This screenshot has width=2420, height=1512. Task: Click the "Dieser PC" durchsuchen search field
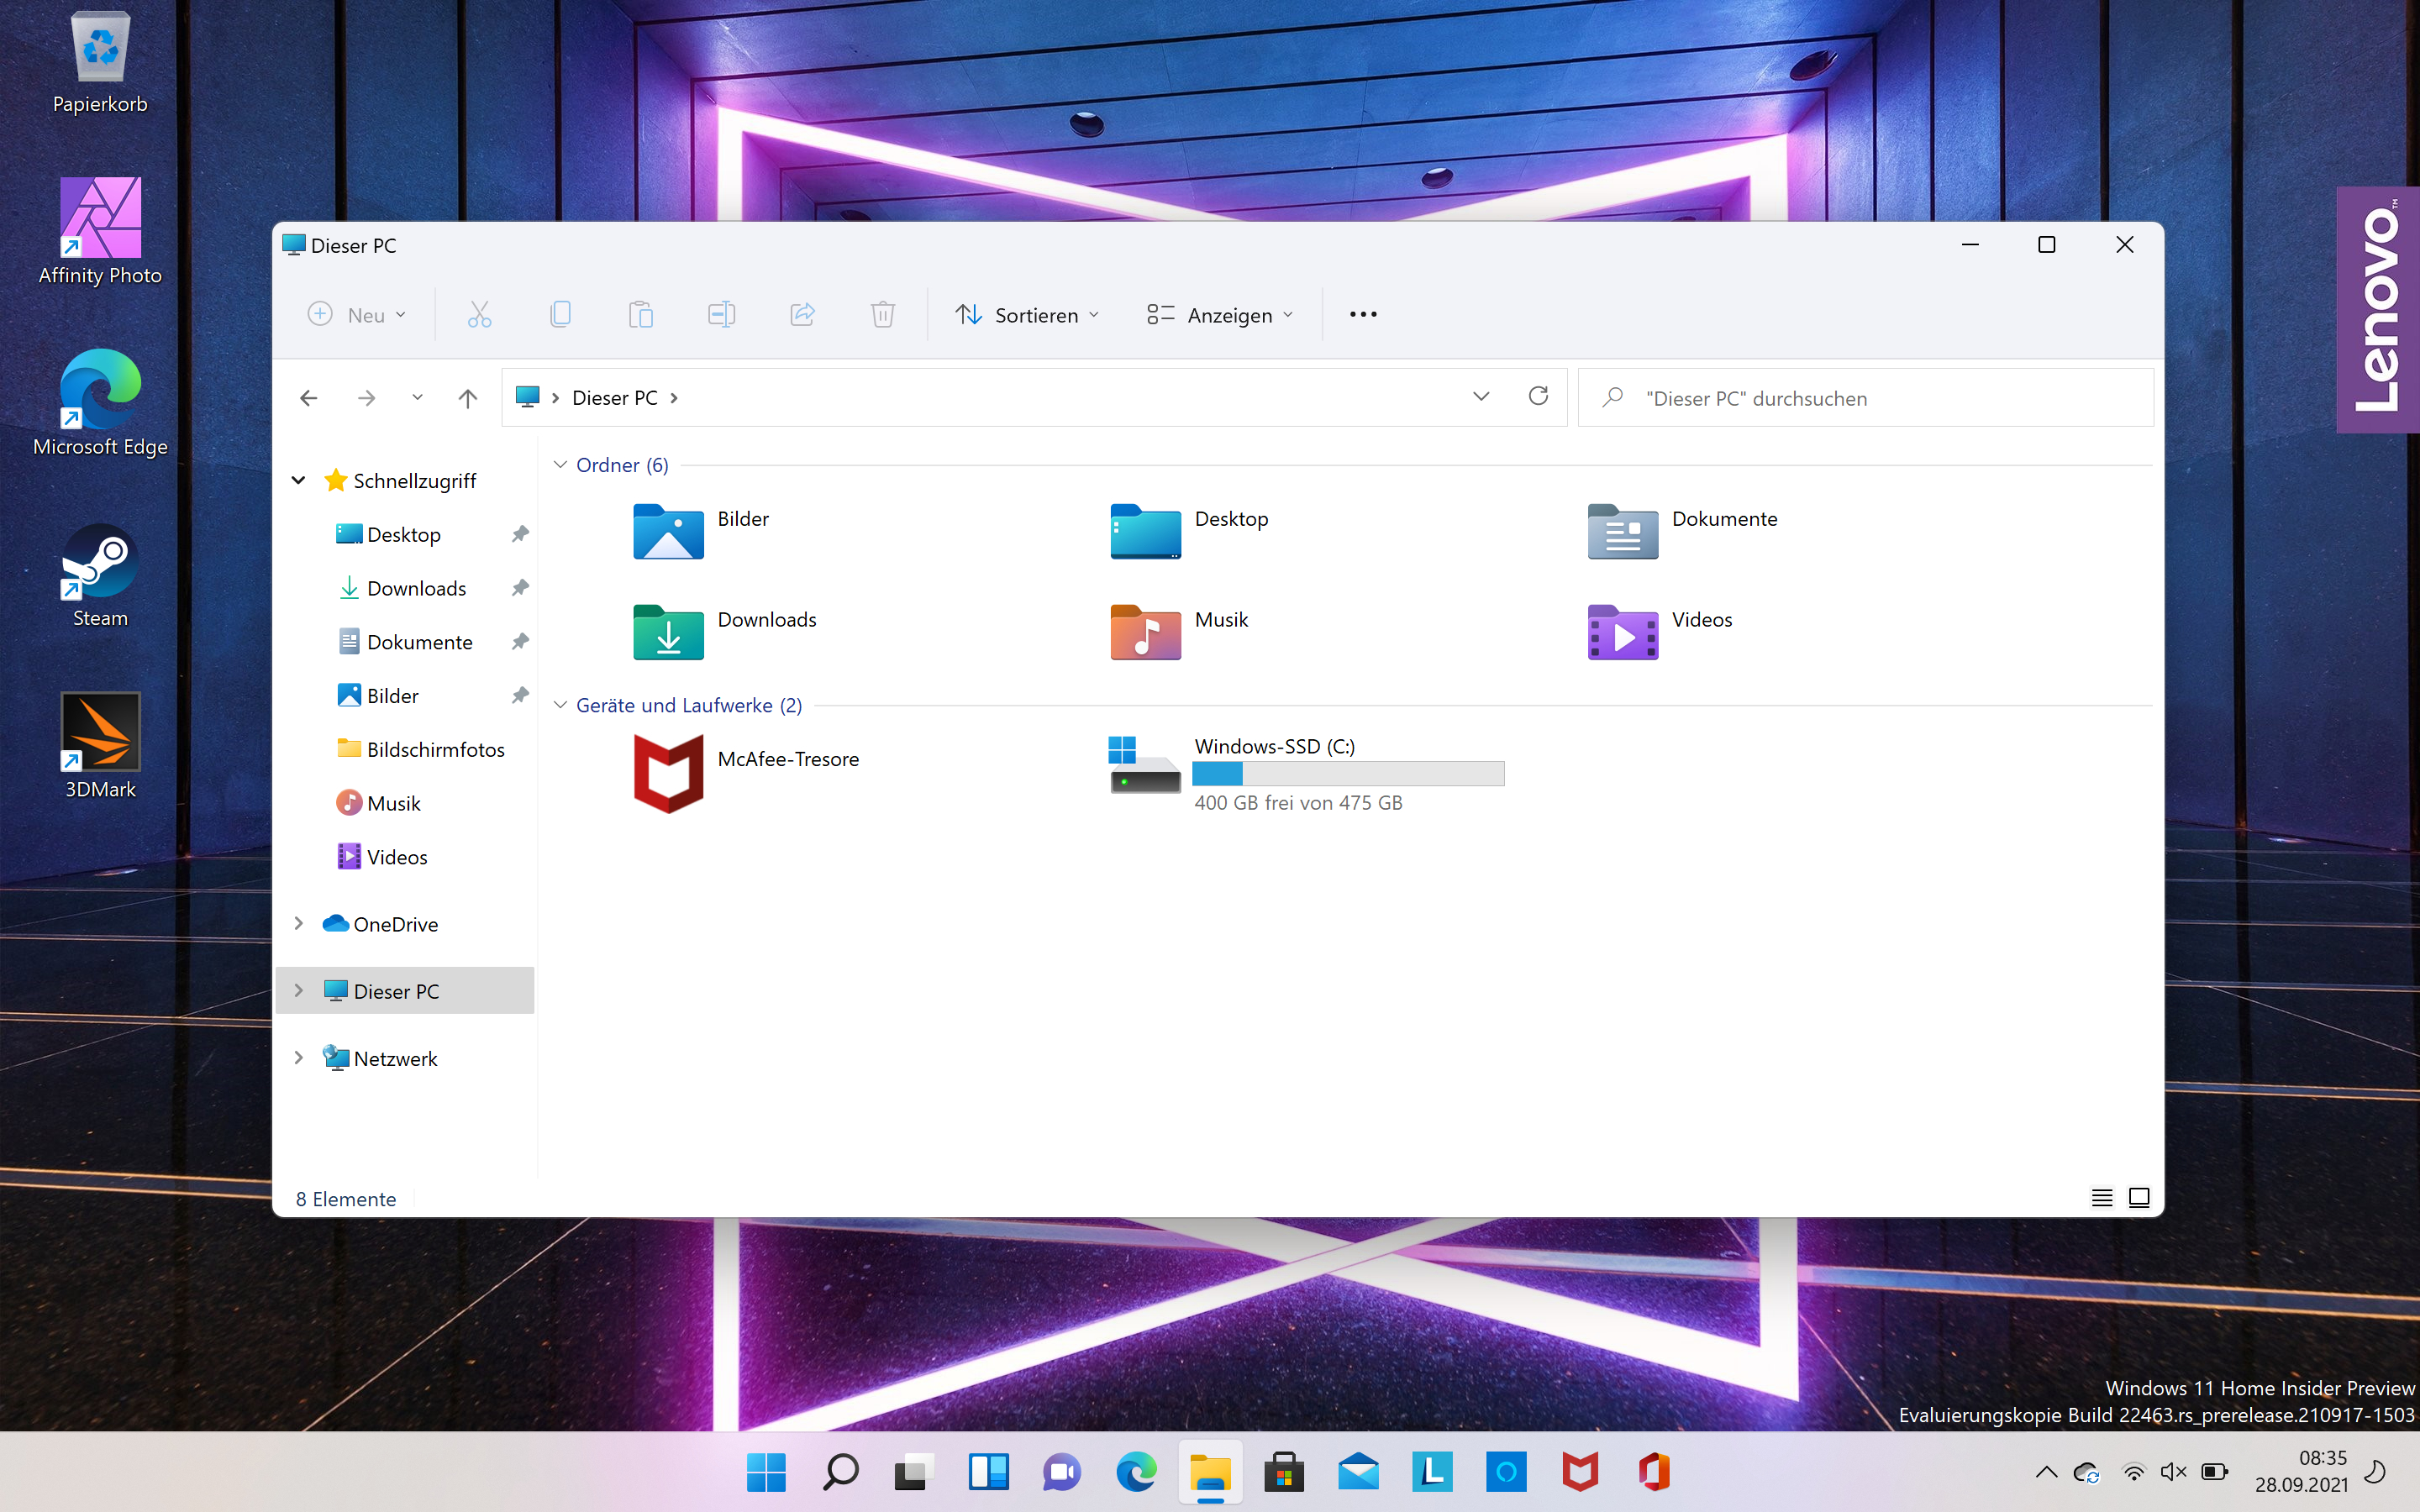pyautogui.click(x=1865, y=398)
